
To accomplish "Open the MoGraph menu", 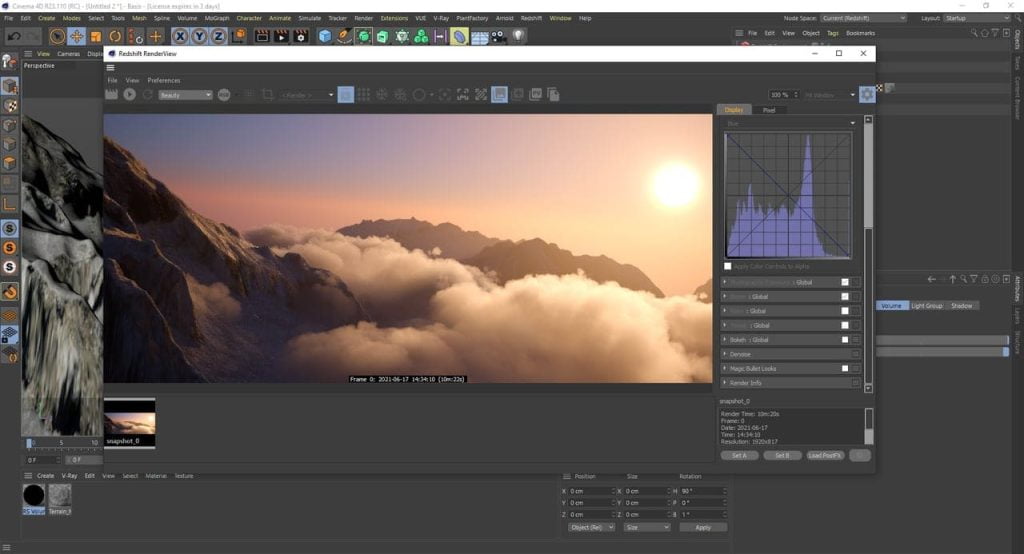I will (216, 18).
